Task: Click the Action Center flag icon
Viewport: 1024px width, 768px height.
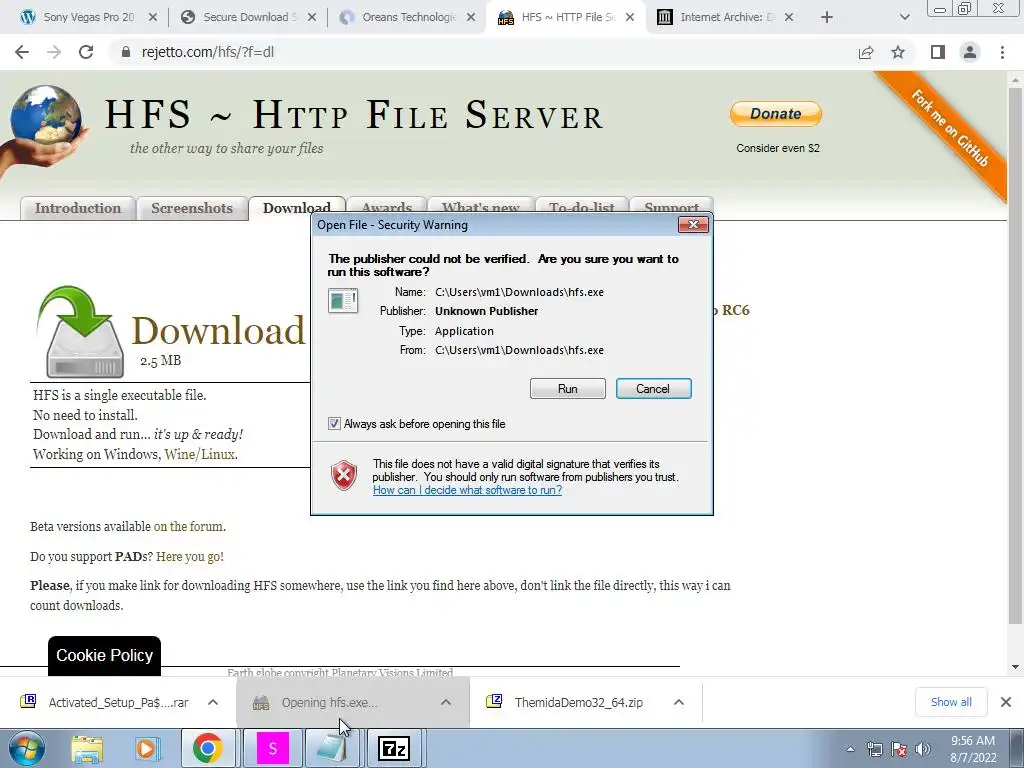Action: 899,749
